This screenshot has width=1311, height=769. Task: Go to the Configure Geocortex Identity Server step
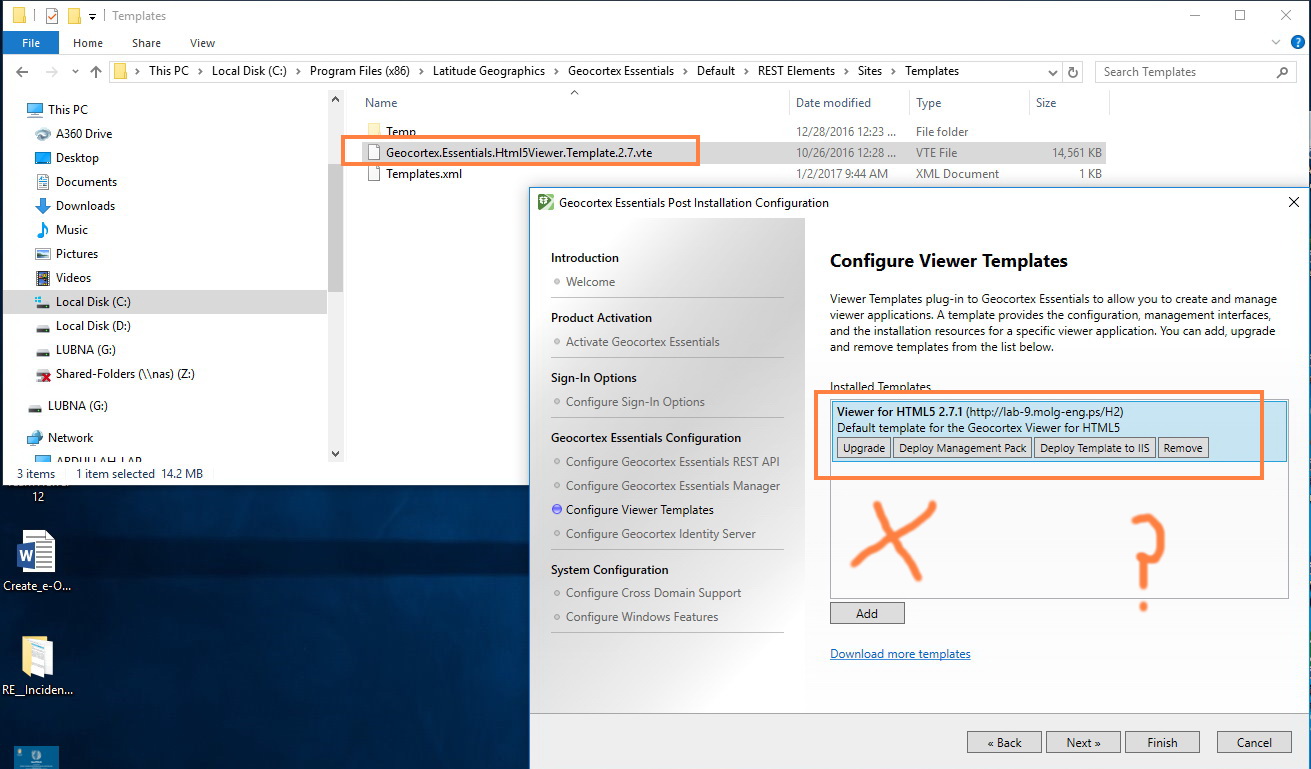tap(660, 534)
